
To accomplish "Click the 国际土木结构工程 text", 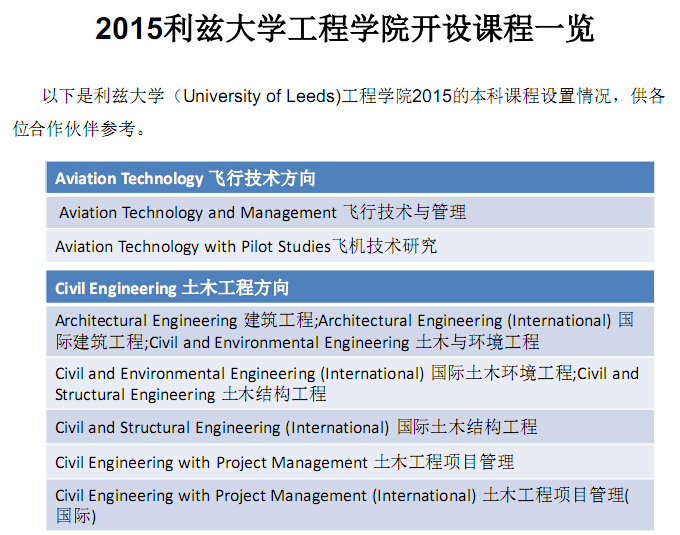I will click(467, 428).
